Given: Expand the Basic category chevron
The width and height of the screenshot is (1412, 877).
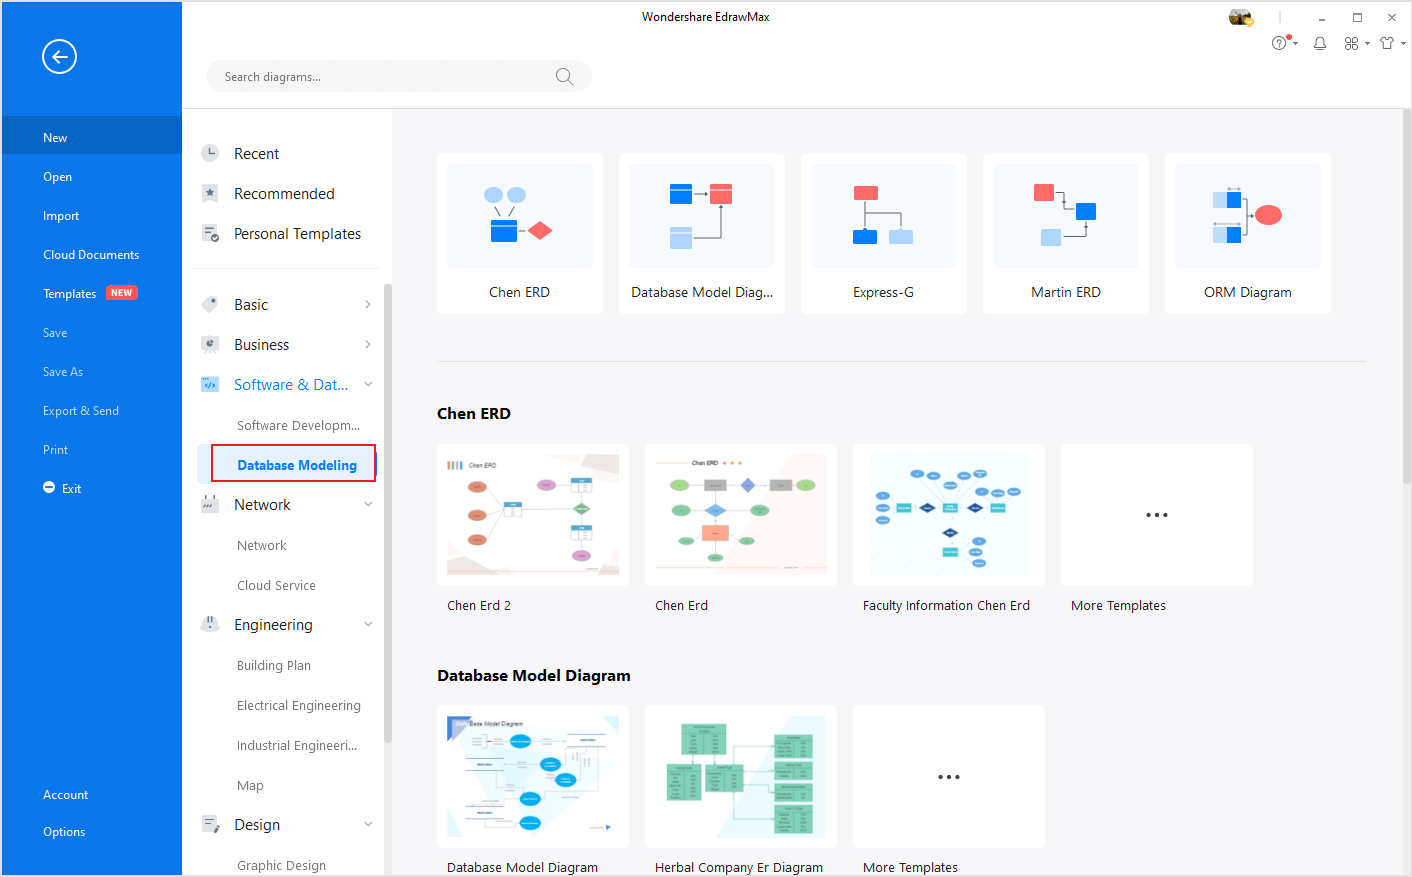Looking at the screenshot, I should click(x=368, y=304).
